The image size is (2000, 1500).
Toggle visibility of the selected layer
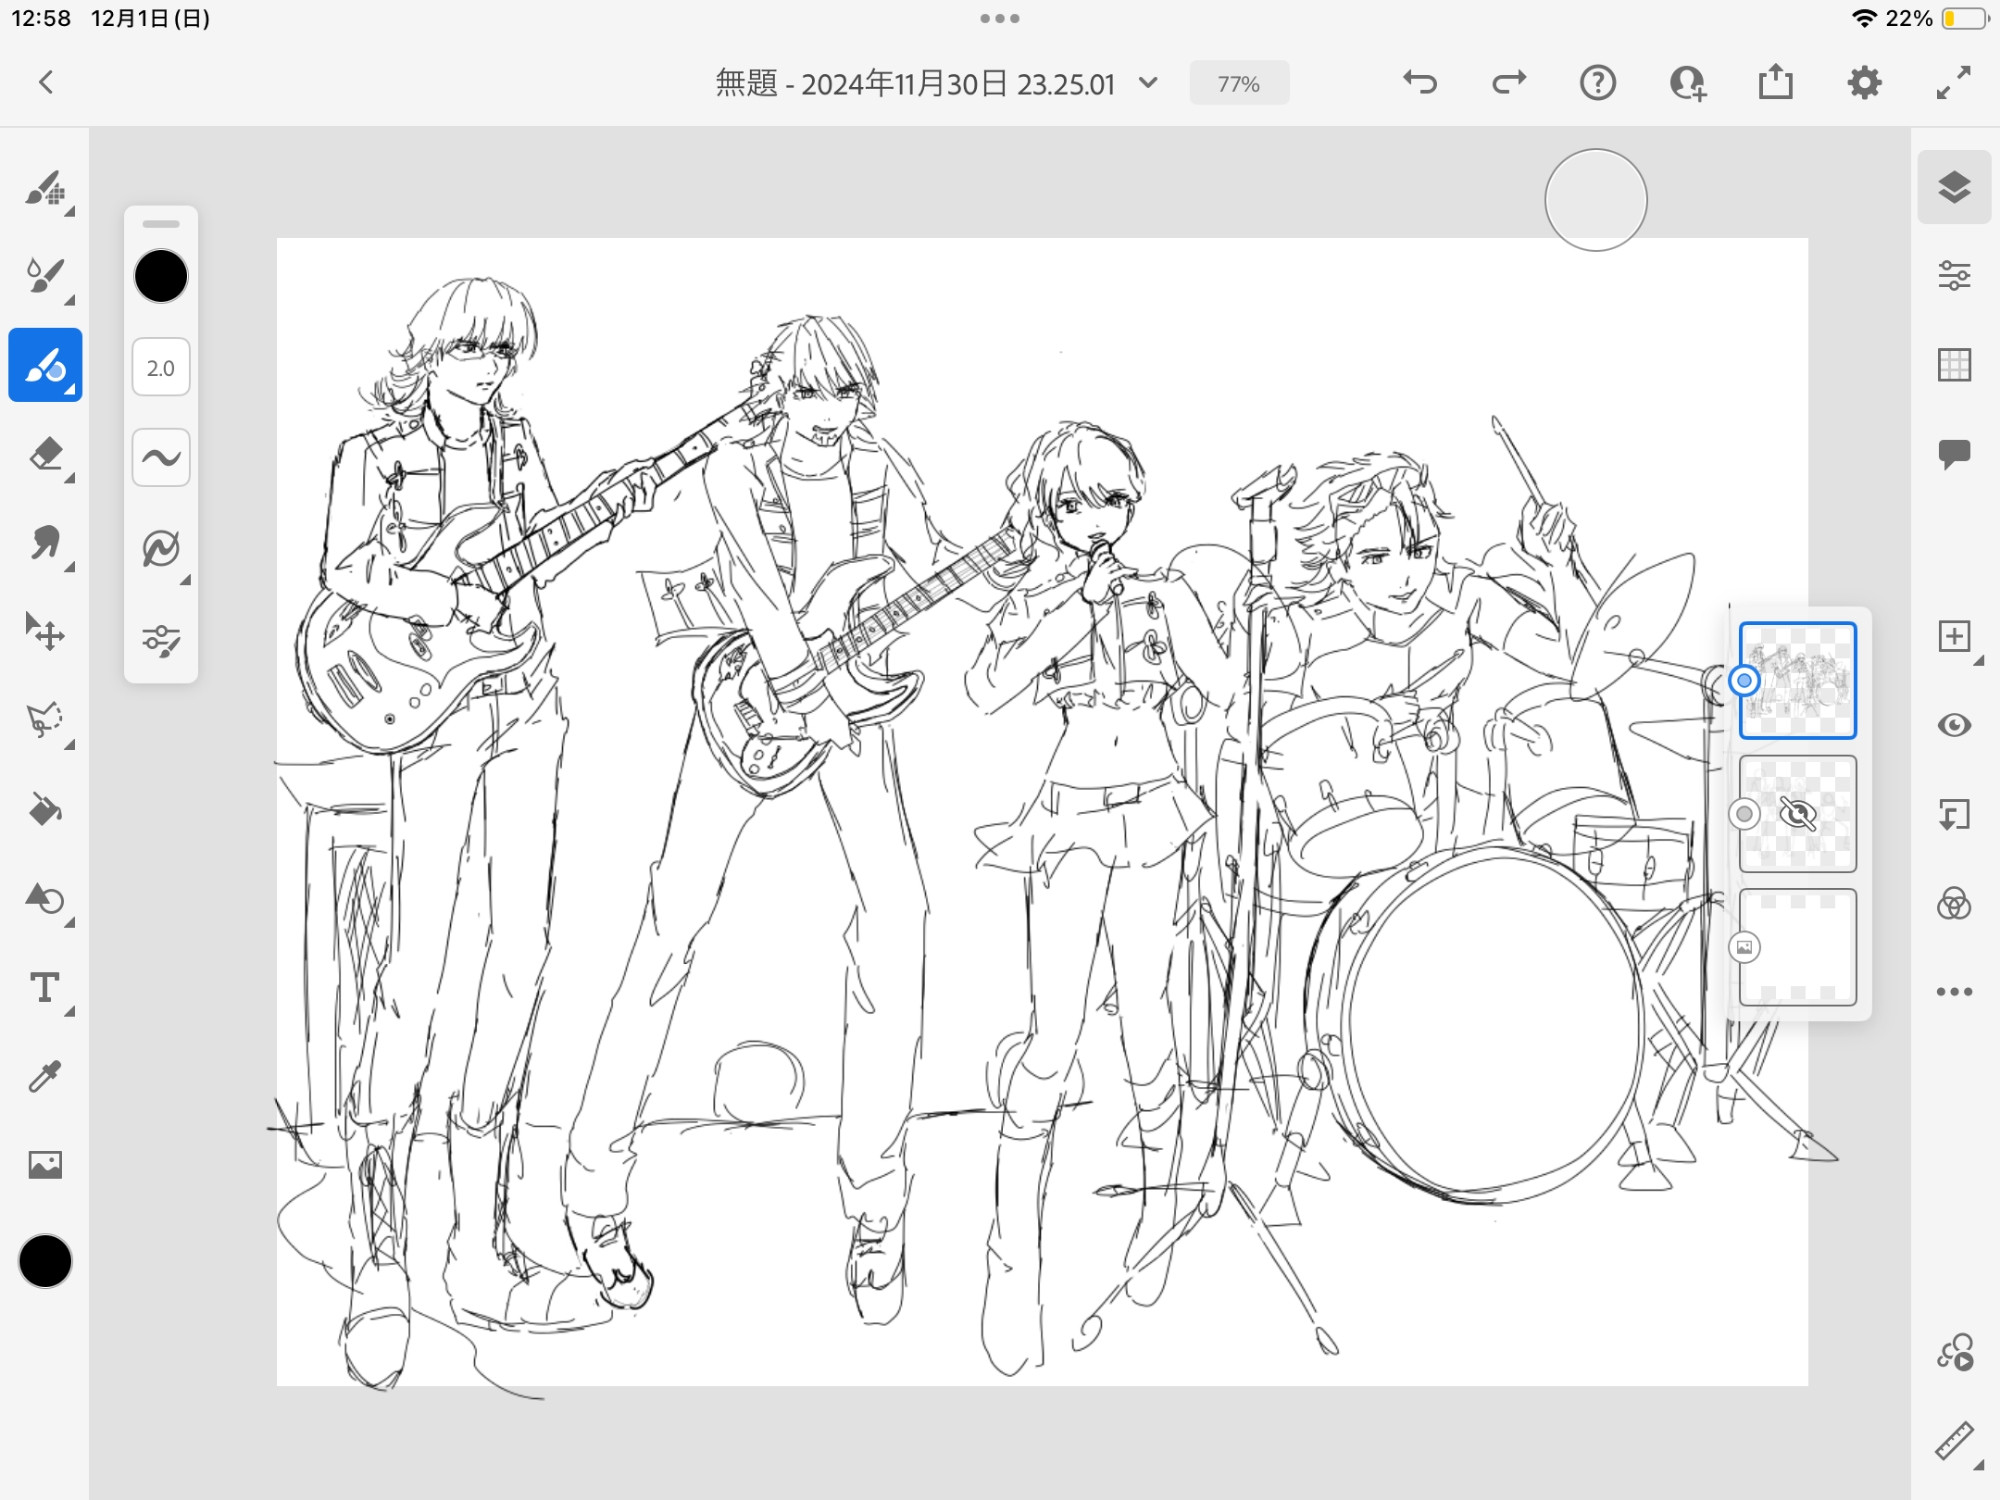[1955, 725]
